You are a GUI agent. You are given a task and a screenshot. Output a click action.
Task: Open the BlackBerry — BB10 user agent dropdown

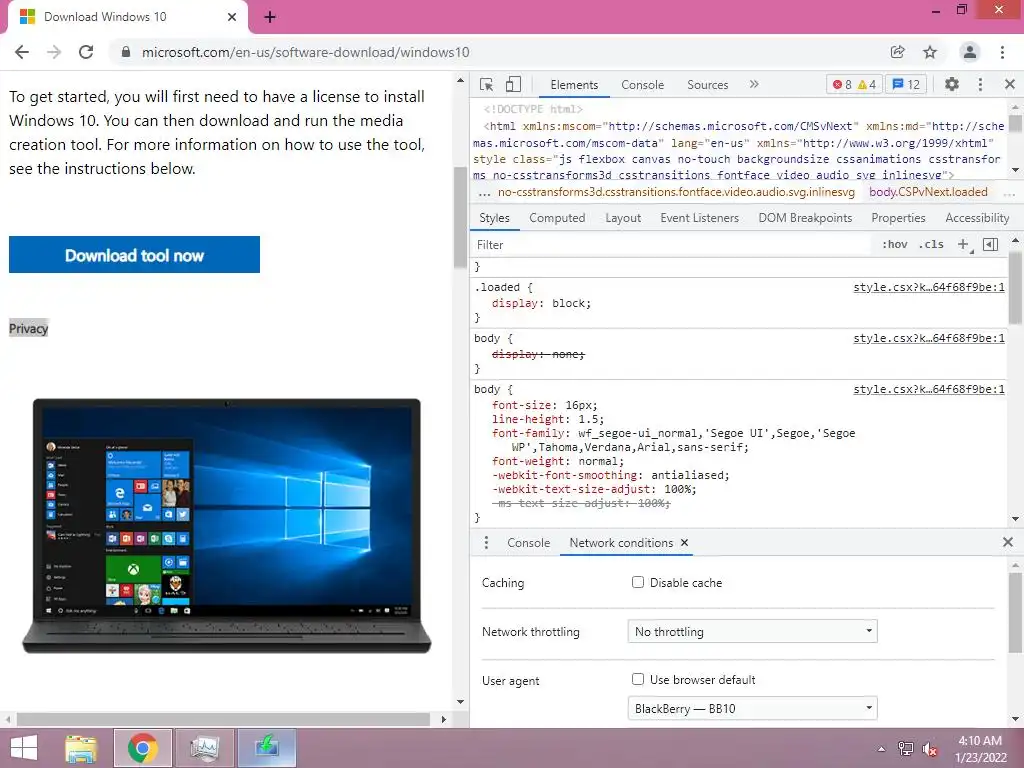pyautogui.click(x=752, y=709)
